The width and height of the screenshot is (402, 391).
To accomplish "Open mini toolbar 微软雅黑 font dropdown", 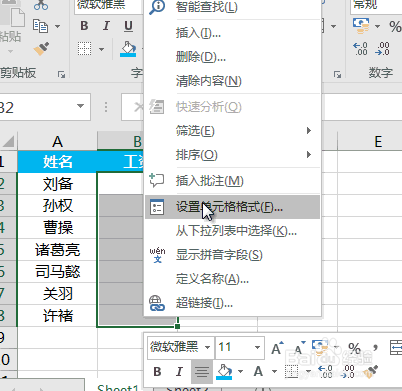I will pyautogui.click(x=207, y=347).
